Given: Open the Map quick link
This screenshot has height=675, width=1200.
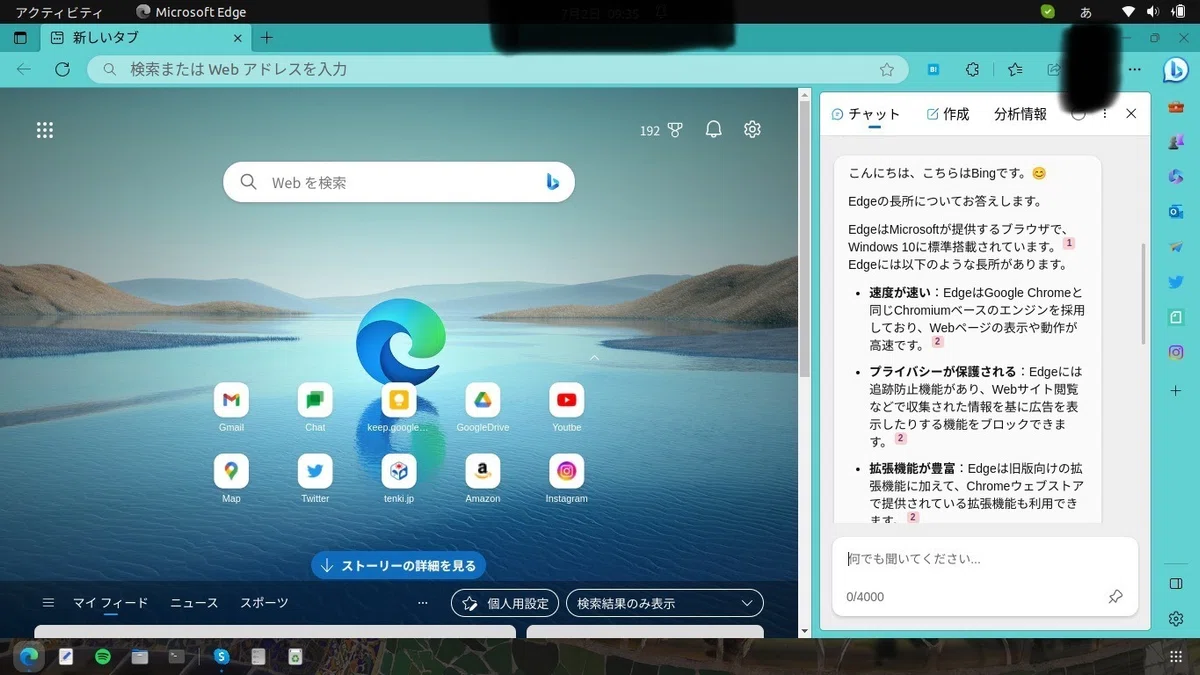Looking at the screenshot, I should click(x=231, y=471).
